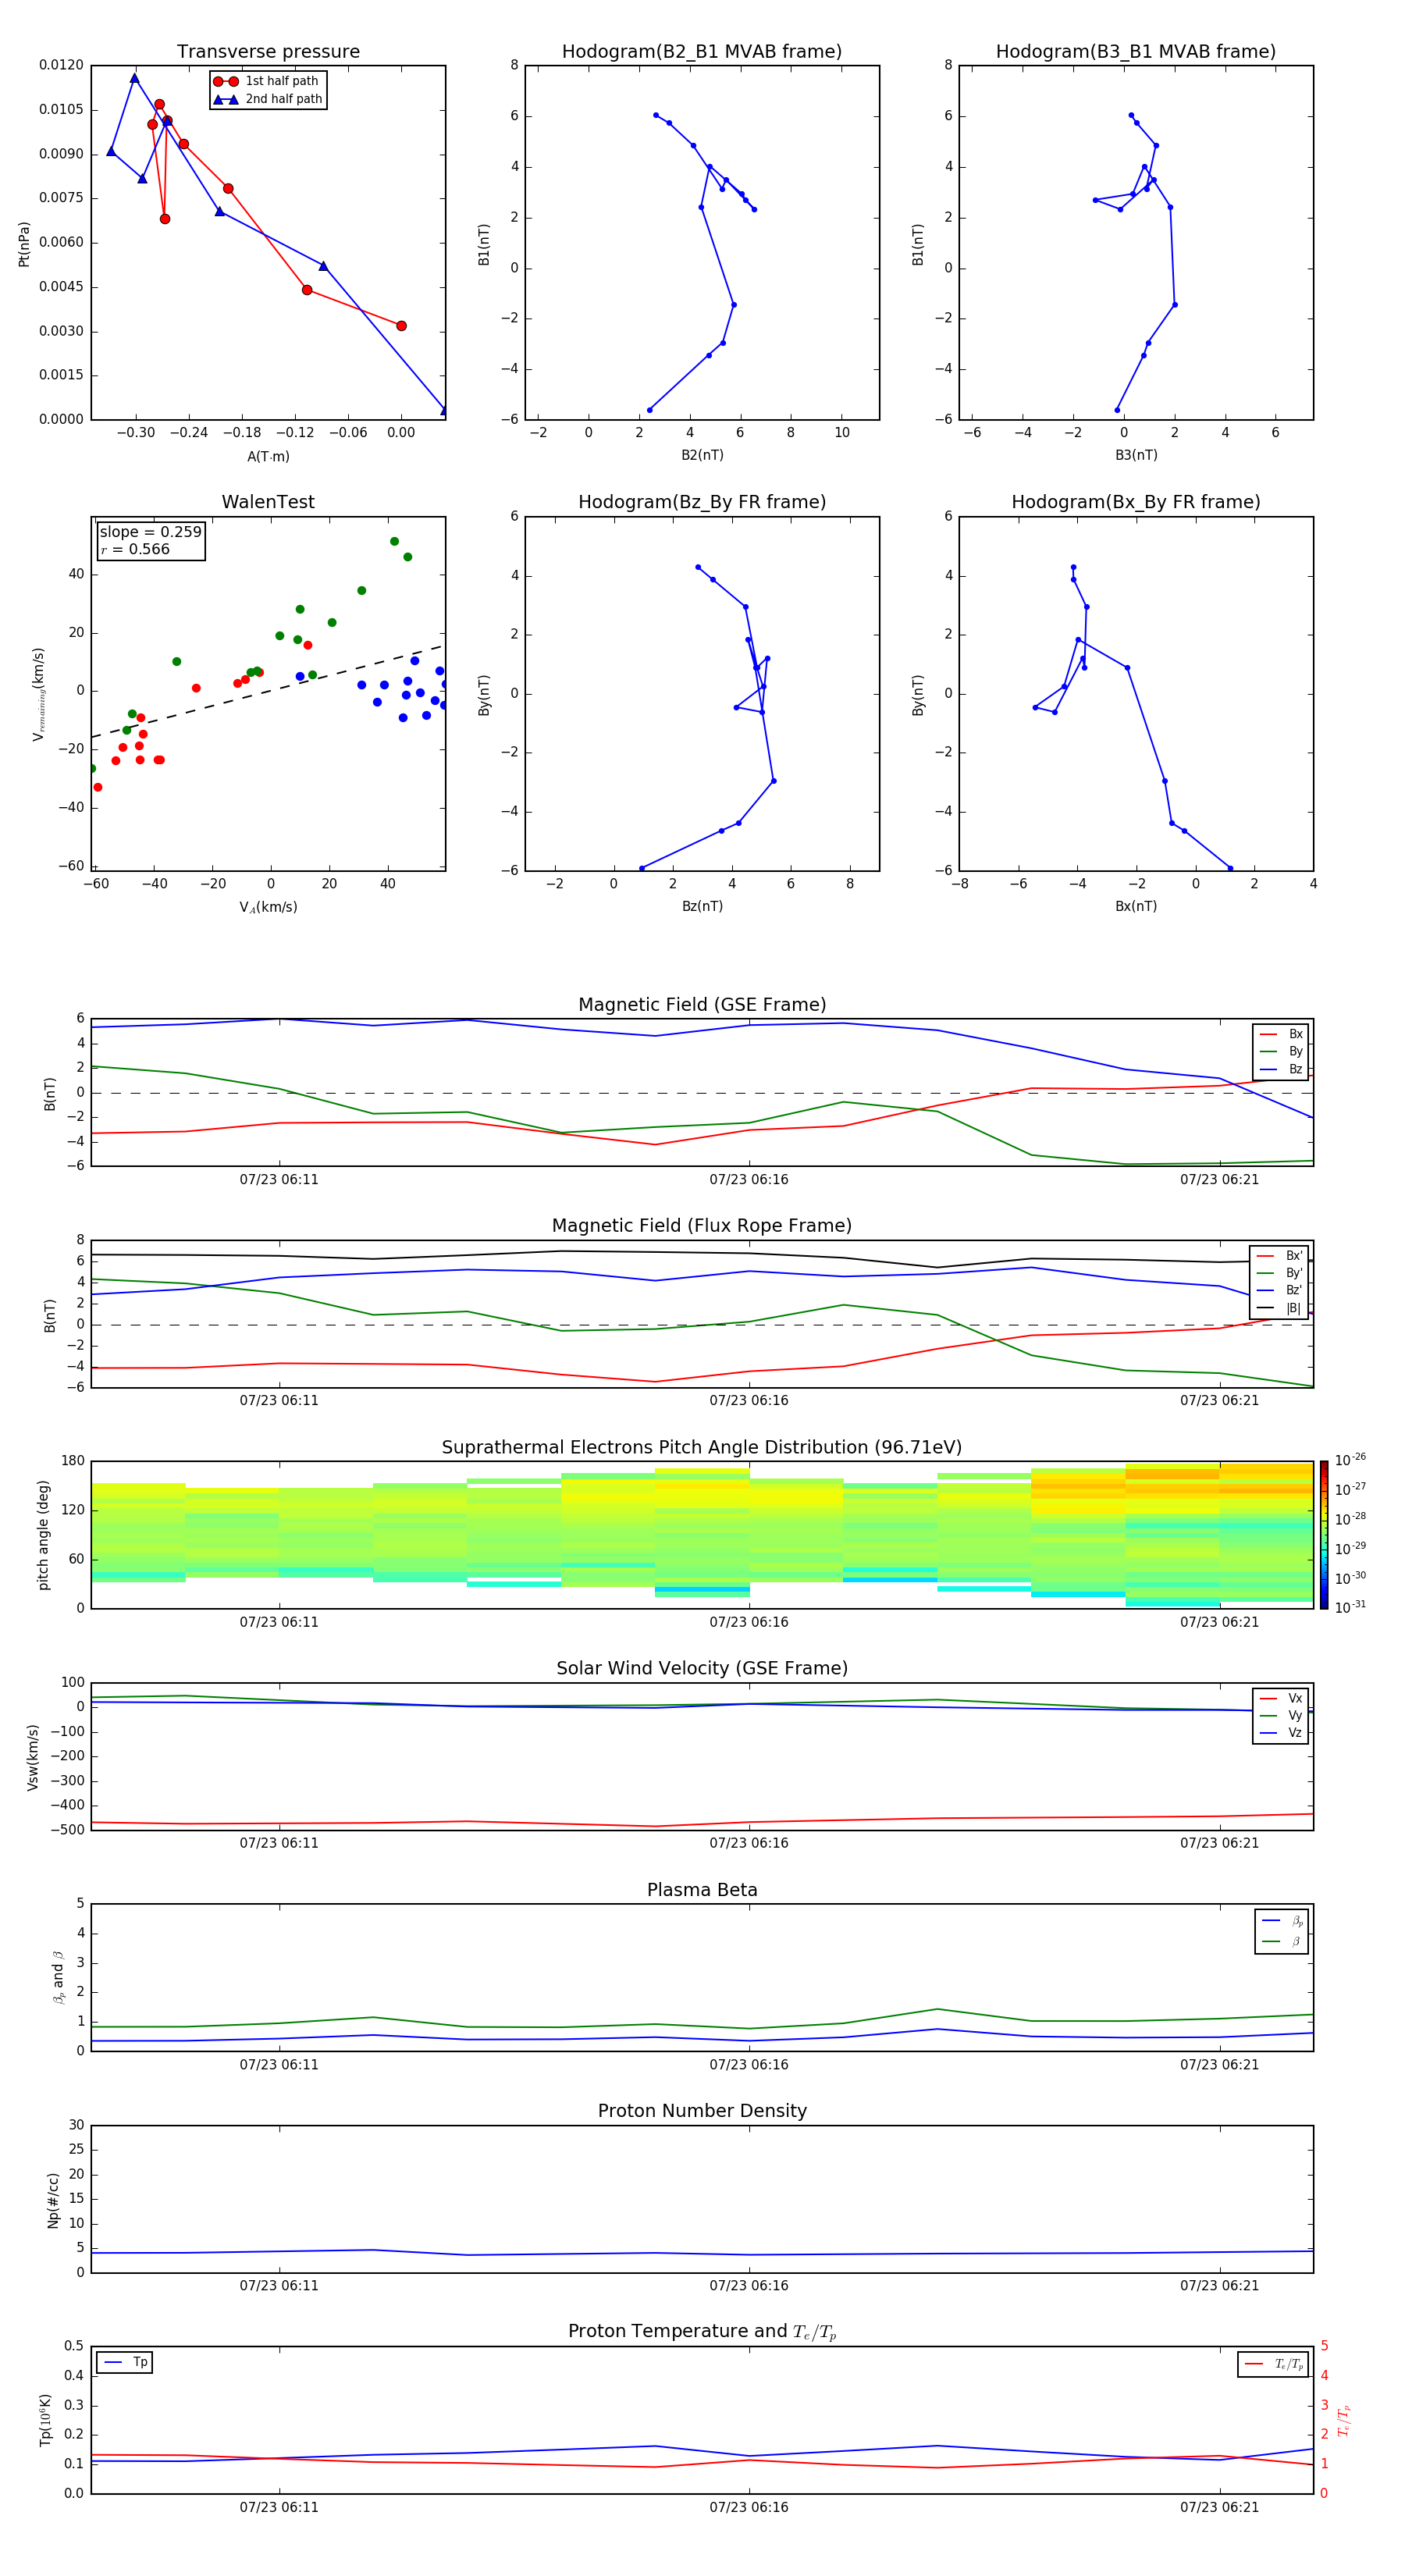Click the '1st half path' legend entry
The height and width of the screenshot is (2576, 1405).
tap(266, 81)
